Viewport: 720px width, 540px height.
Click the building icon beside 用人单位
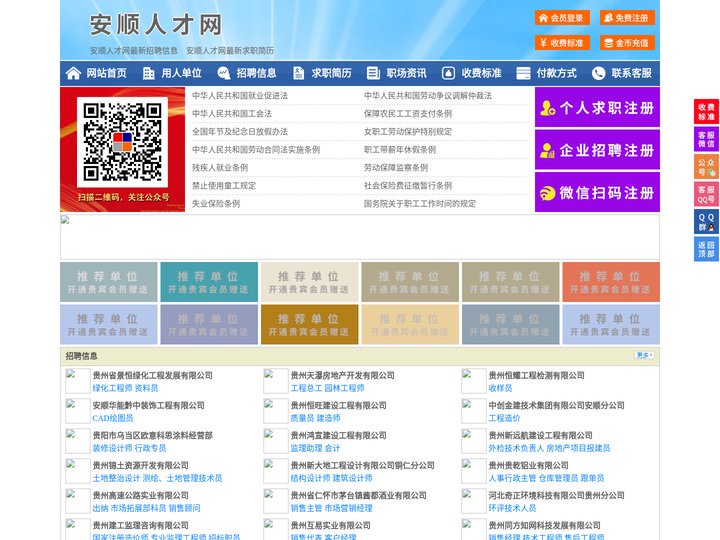(148, 73)
